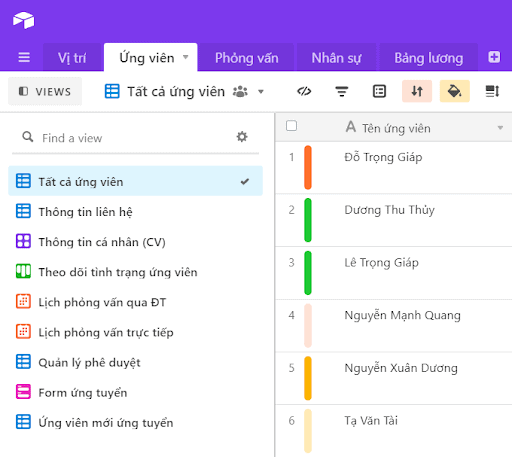Toggle the select-all rows checkbox

click(291, 126)
